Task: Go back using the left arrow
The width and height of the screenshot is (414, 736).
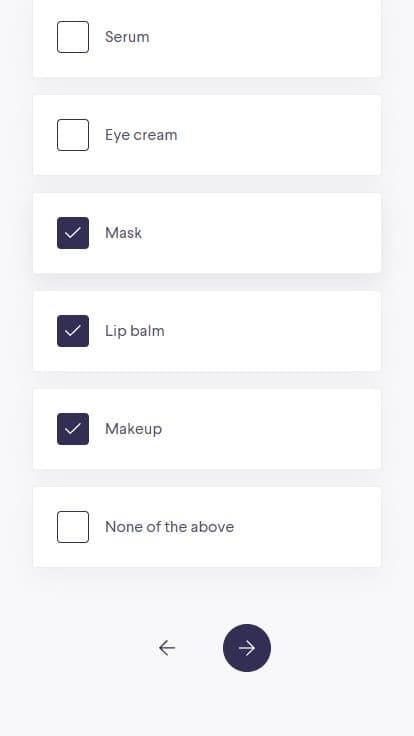Action: coord(167,648)
